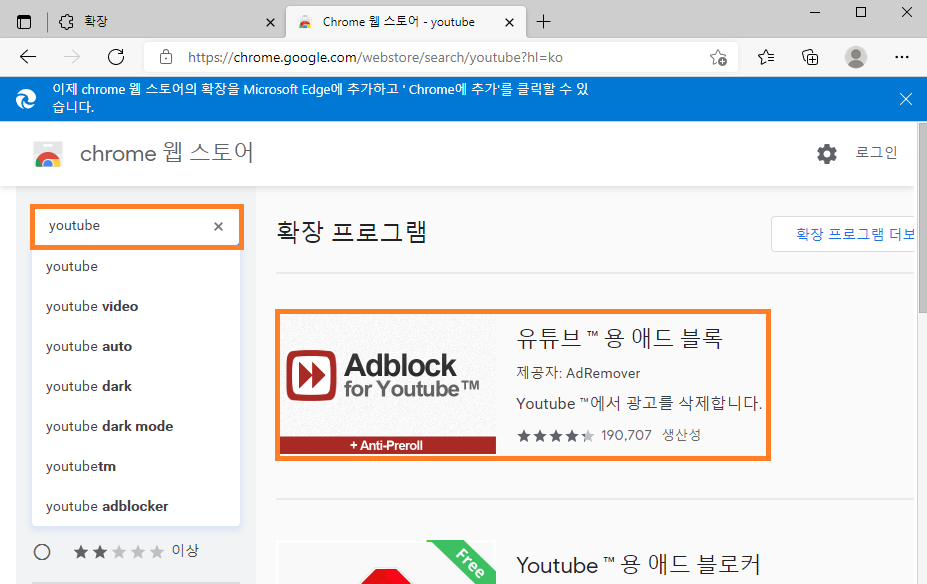Go back to previous page
927x584 pixels.
coord(28,57)
